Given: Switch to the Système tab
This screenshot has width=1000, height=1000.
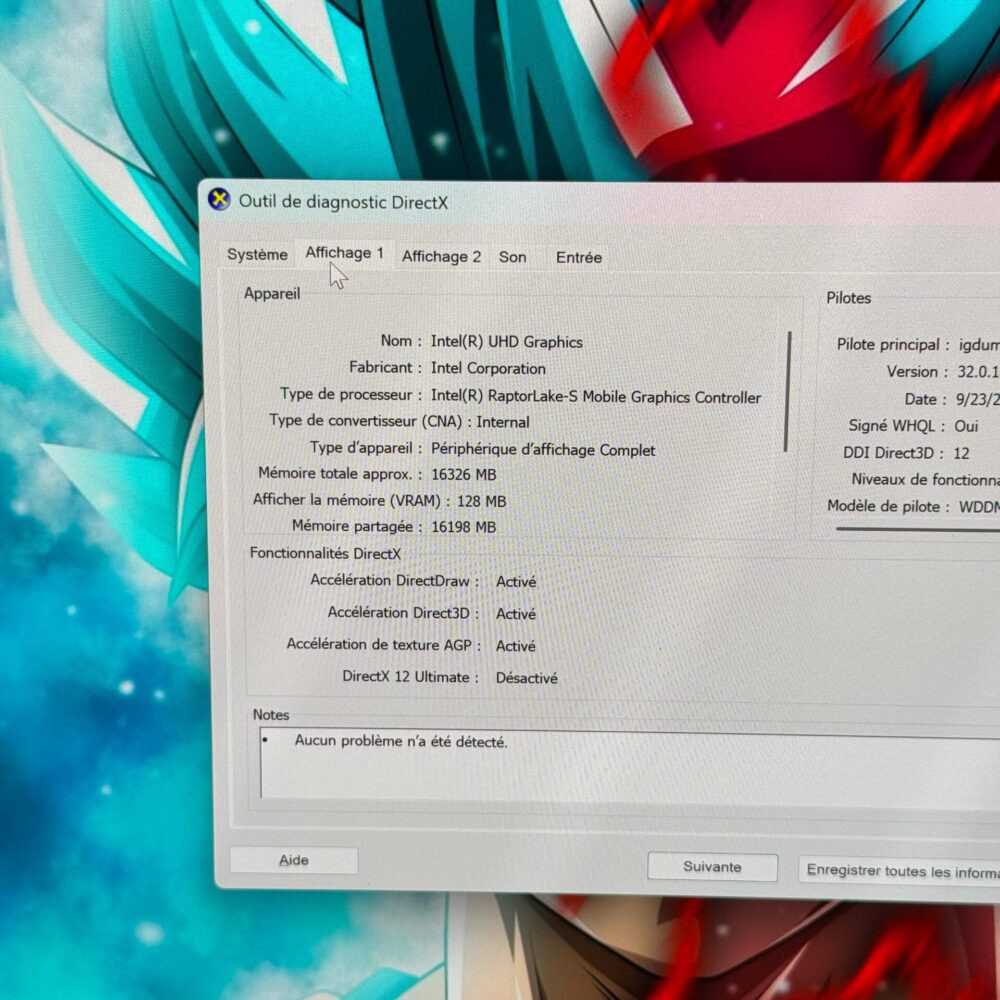Looking at the screenshot, I should click(x=257, y=254).
